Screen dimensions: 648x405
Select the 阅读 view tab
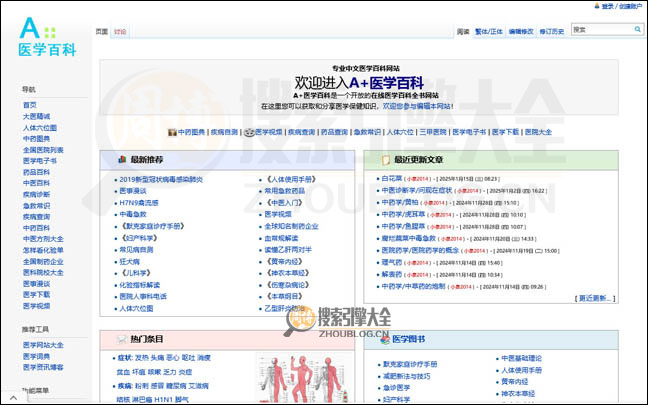click(463, 31)
